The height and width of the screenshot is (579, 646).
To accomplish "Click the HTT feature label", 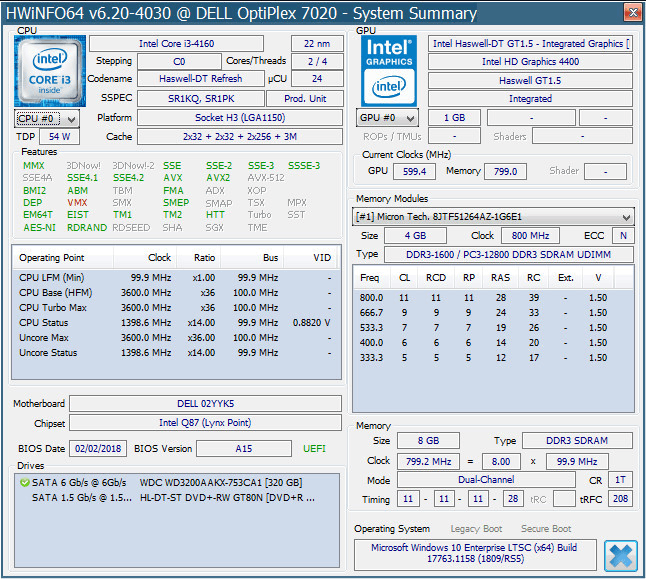I will tap(215, 215).
